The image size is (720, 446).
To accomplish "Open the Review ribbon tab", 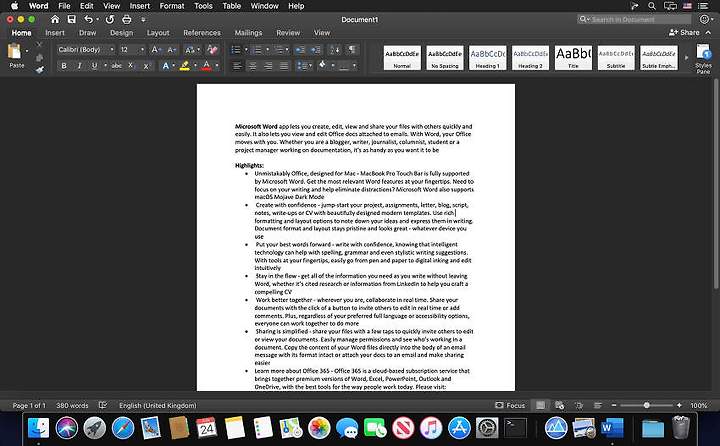I will (x=288, y=33).
